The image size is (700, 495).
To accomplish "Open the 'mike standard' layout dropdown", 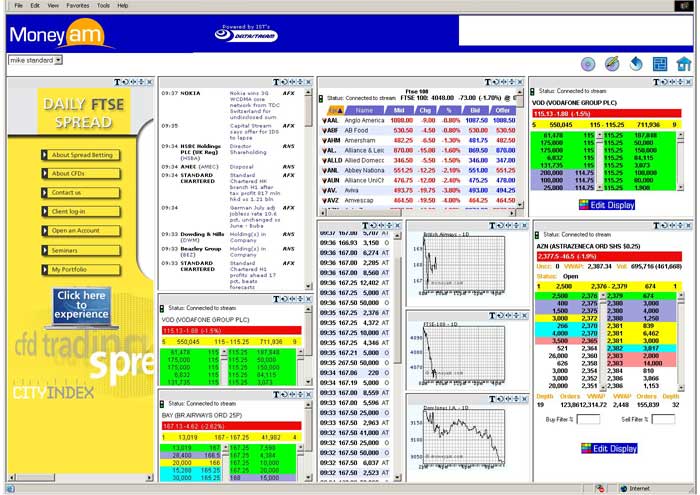I will [x=57, y=60].
